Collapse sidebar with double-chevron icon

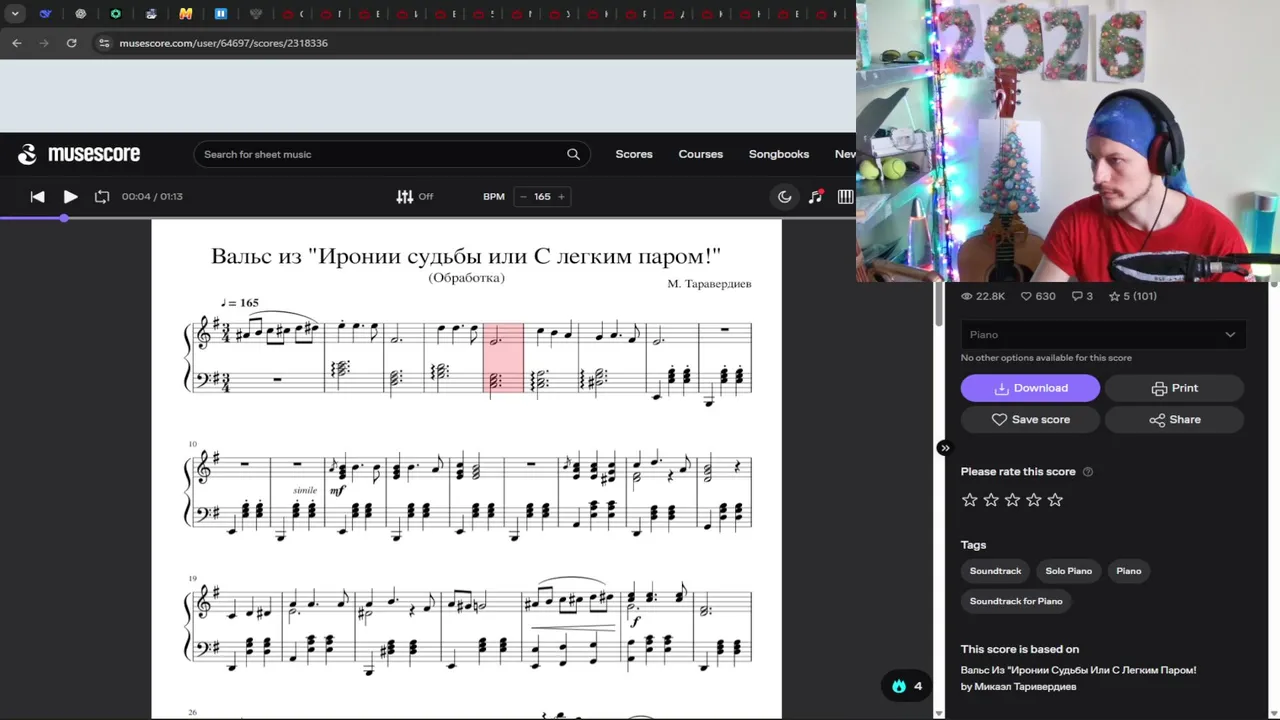[x=945, y=448]
